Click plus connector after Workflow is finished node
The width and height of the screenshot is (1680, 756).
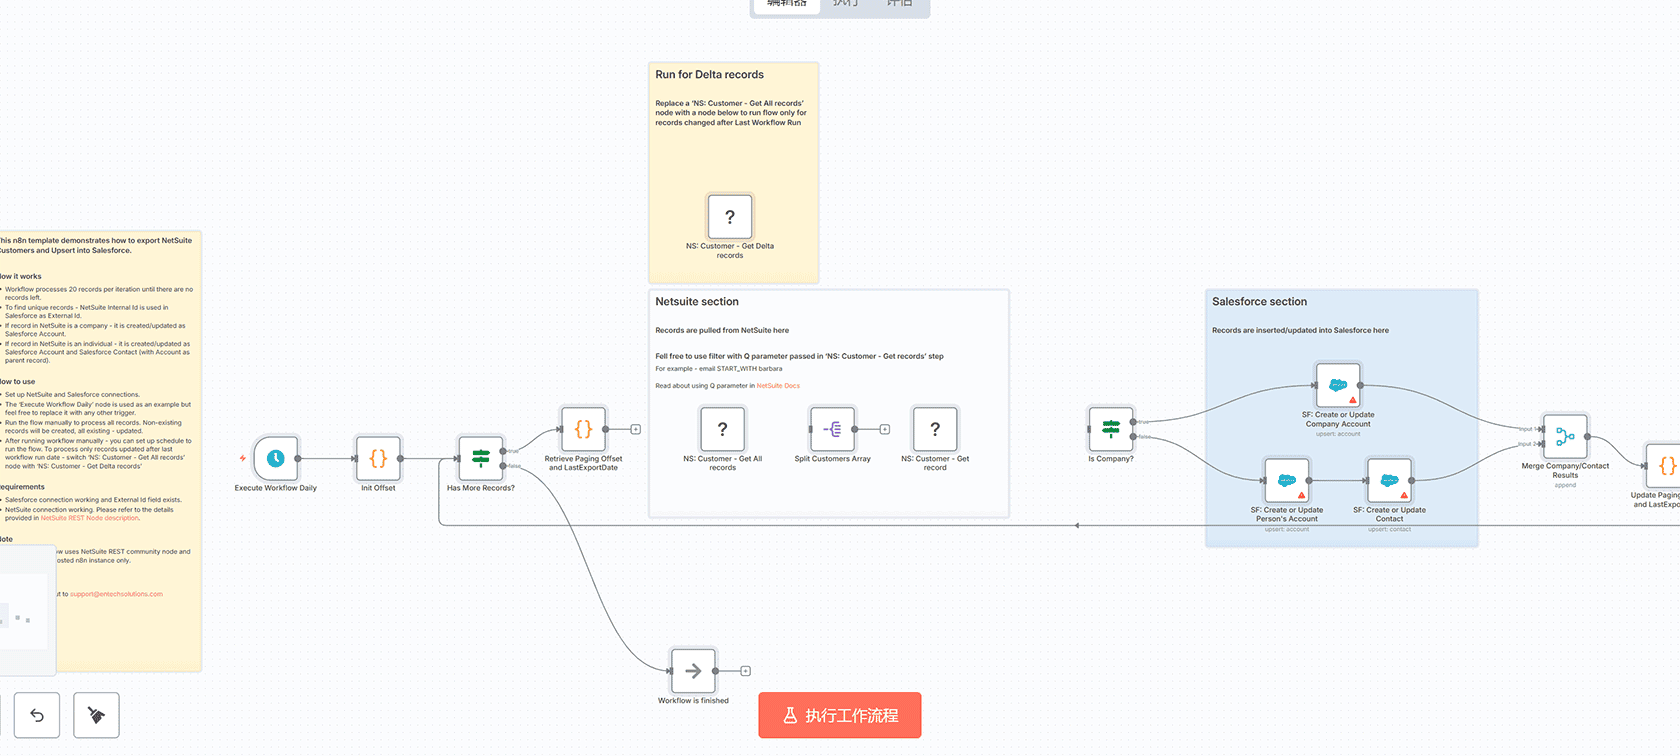(746, 671)
